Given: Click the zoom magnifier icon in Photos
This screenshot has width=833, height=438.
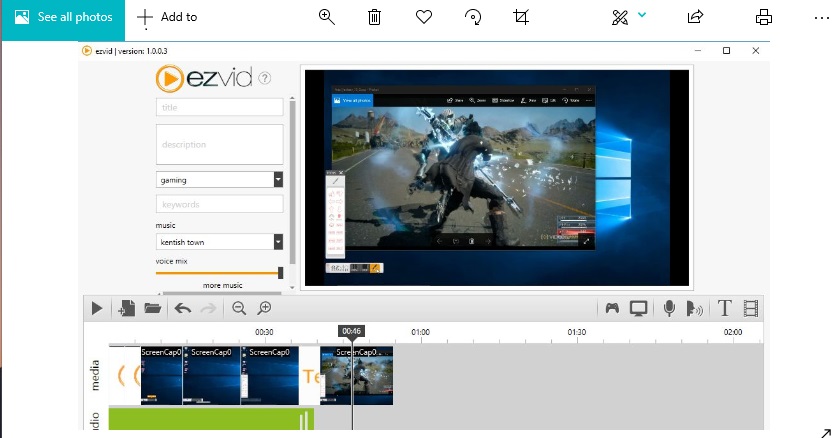Looking at the screenshot, I should click(327, 17).
